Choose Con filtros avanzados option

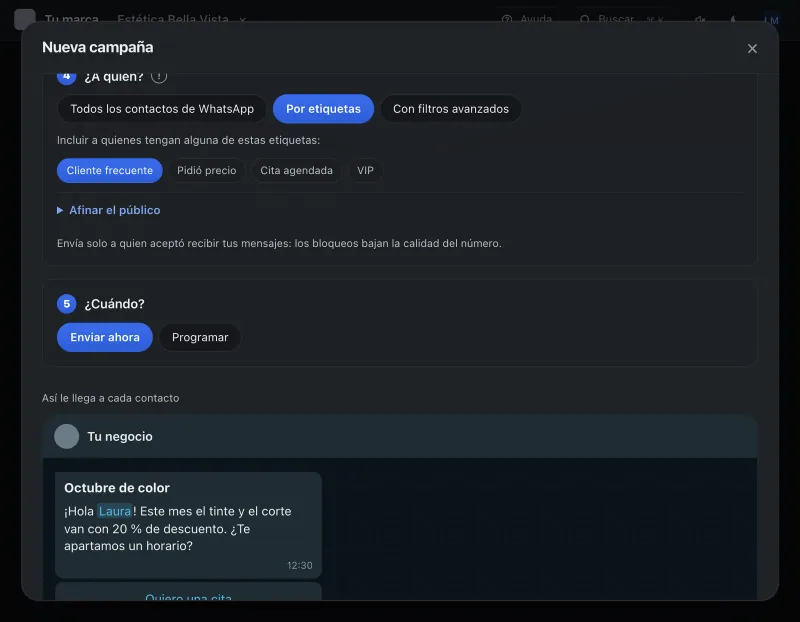coord(451,109)
